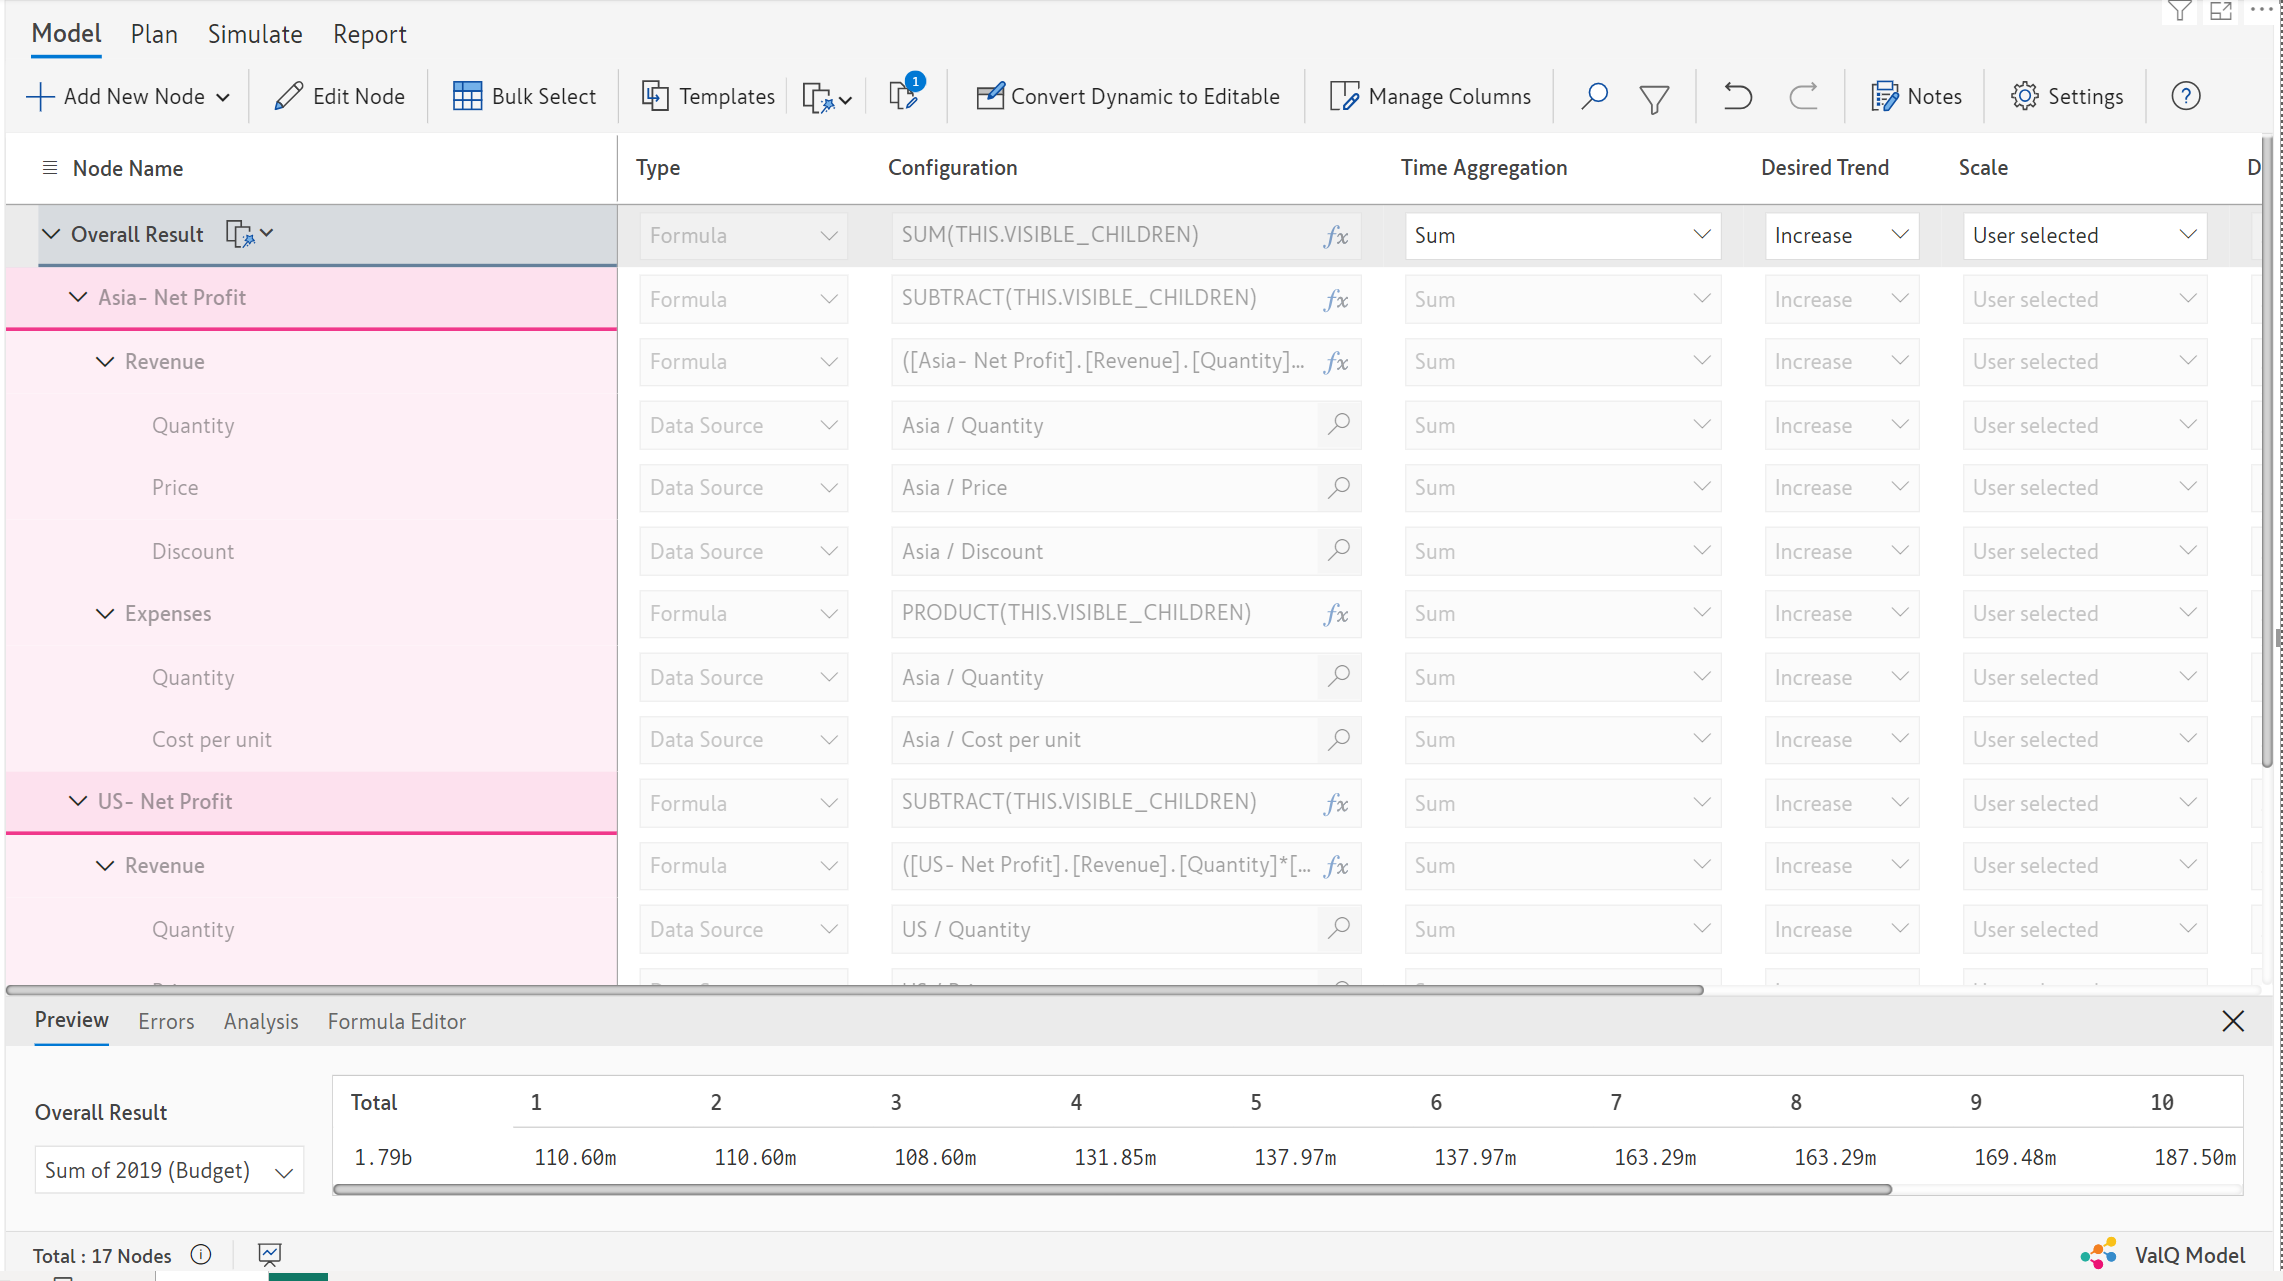Open fx formula editor for Overall Result
This screenshot has height=1281, width=2283.
1336,236
